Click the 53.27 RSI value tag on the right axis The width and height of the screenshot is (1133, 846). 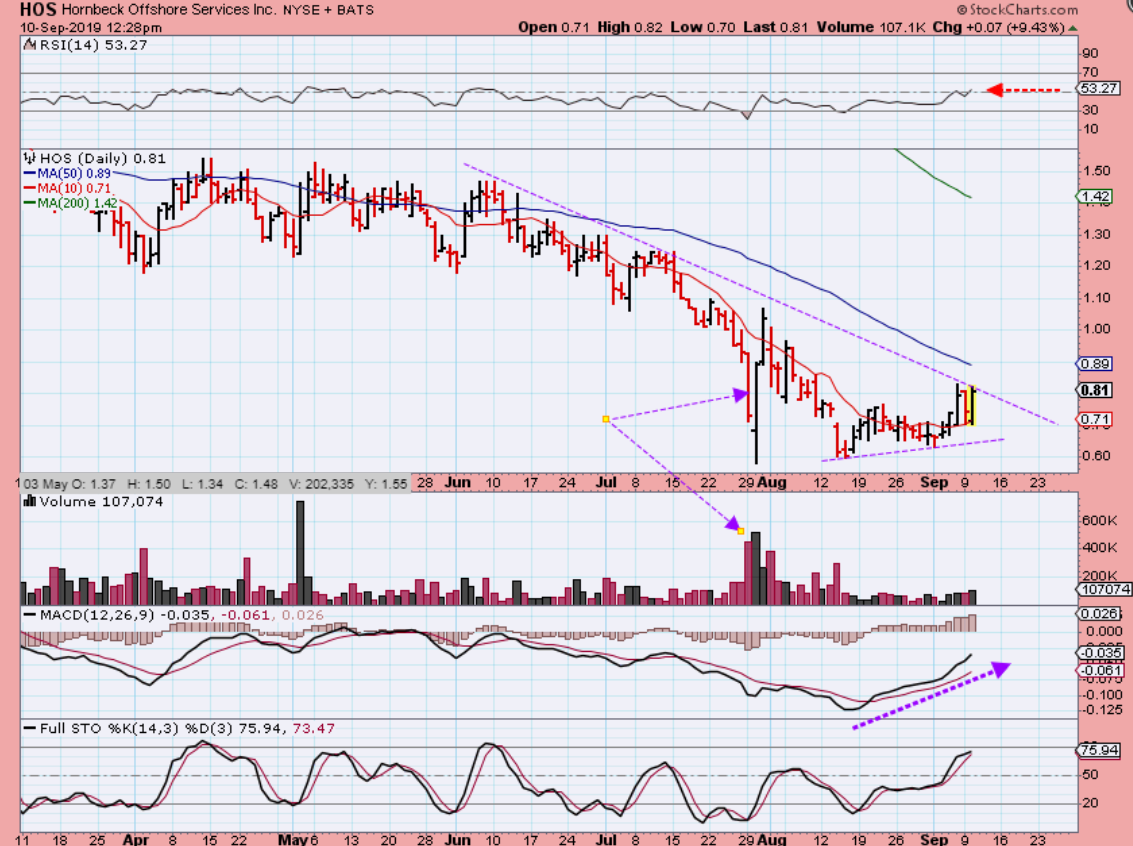[1099, 88]
